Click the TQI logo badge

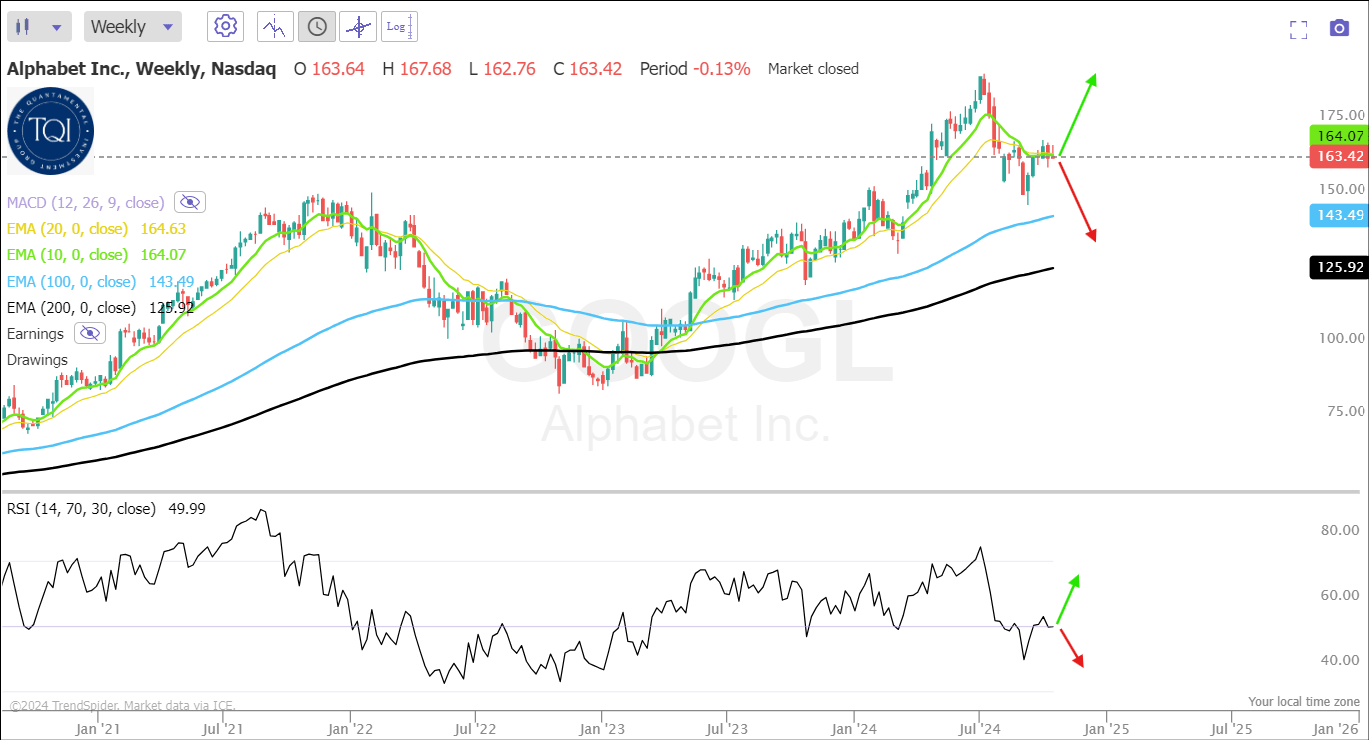(x=50, y=131)
